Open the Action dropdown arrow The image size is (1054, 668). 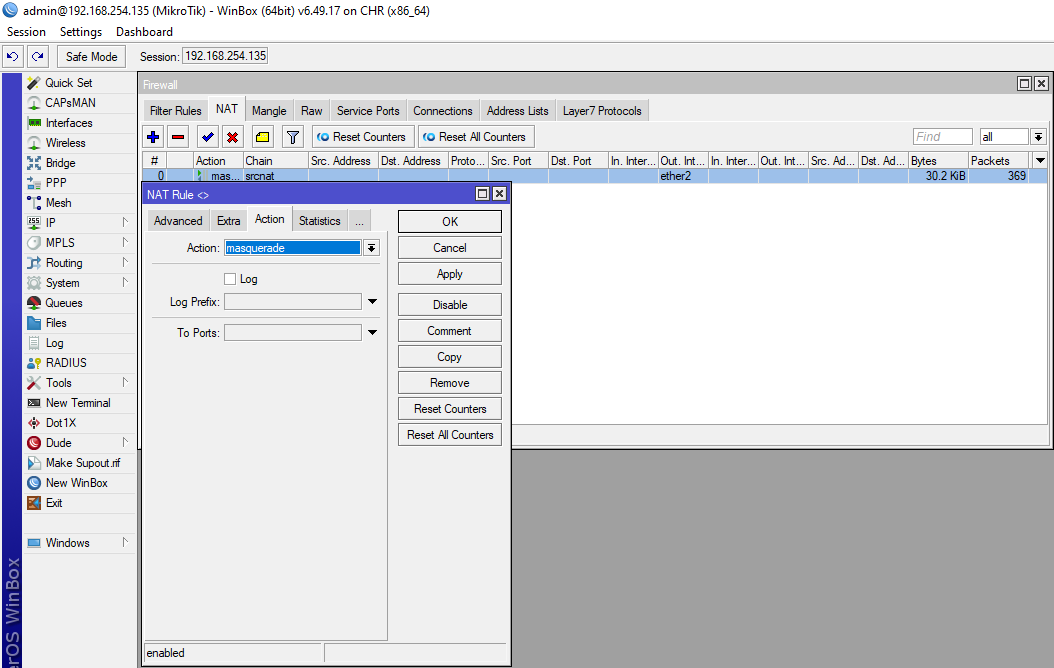point(371,248)
